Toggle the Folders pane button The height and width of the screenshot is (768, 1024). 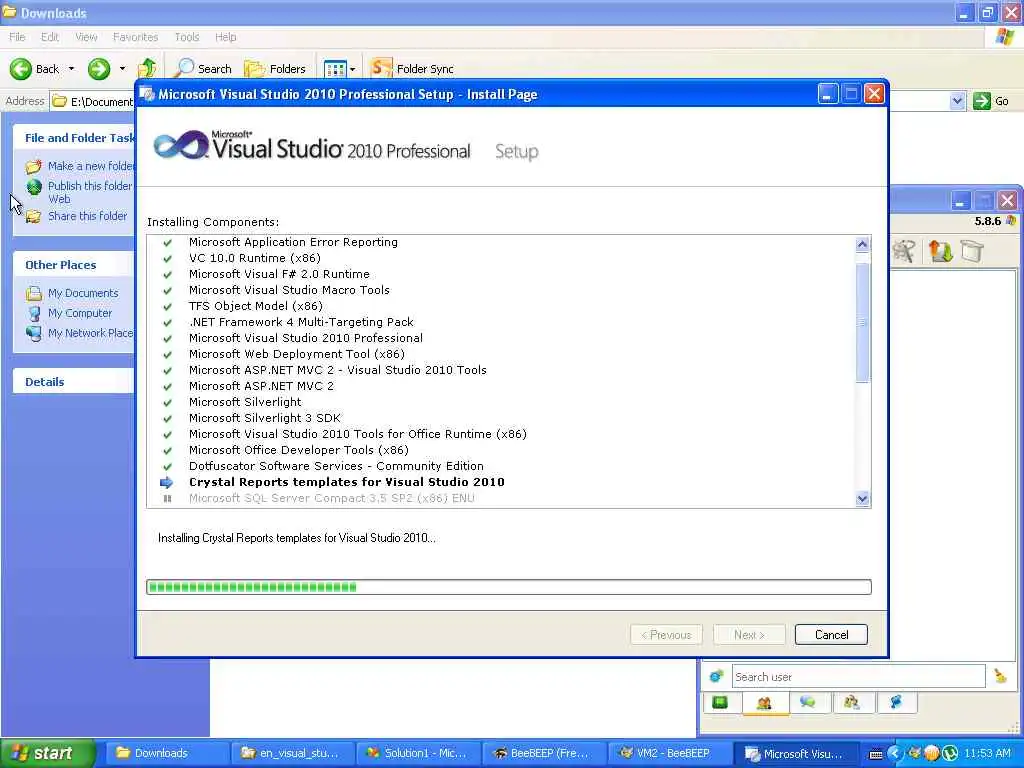(x=275, y=68)
